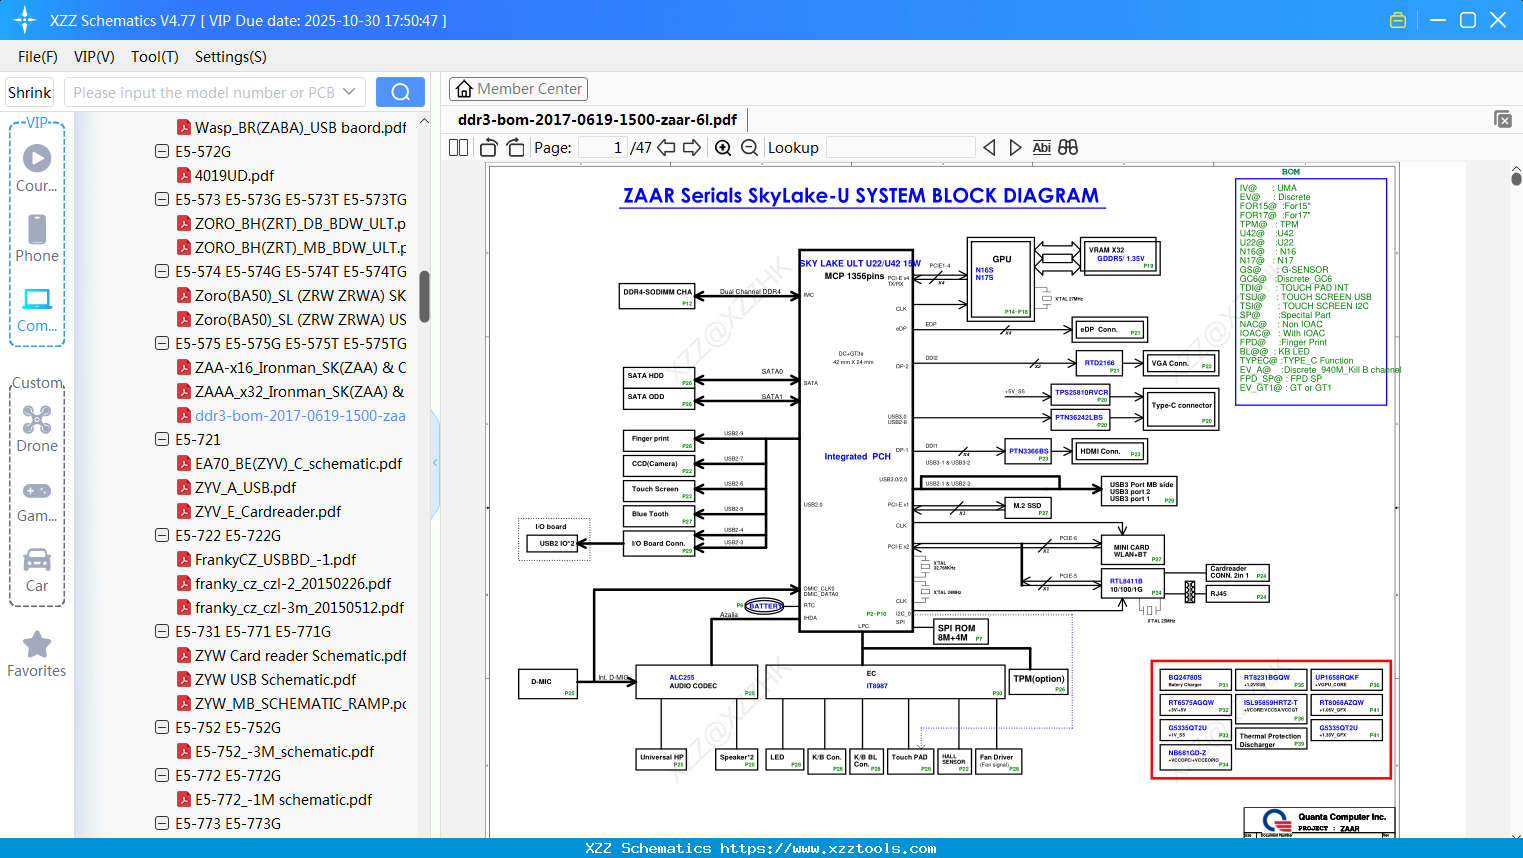Image resolution: width=1523 pixels, height=858 pixels.
Task: Collapse the E5-573 E5-573G folder node
Action: click(x=162, y=200)
